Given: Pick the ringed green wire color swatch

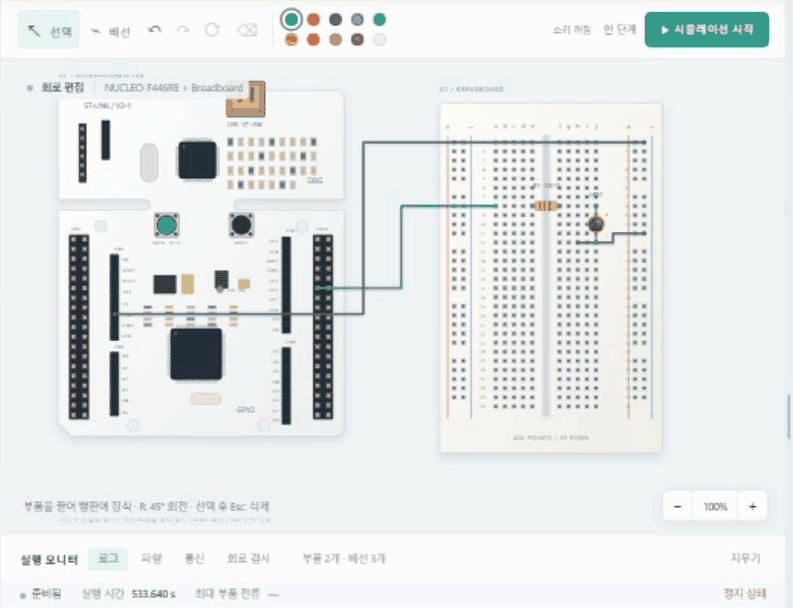Looking at the screenshot, I should (x=291, y=19).
